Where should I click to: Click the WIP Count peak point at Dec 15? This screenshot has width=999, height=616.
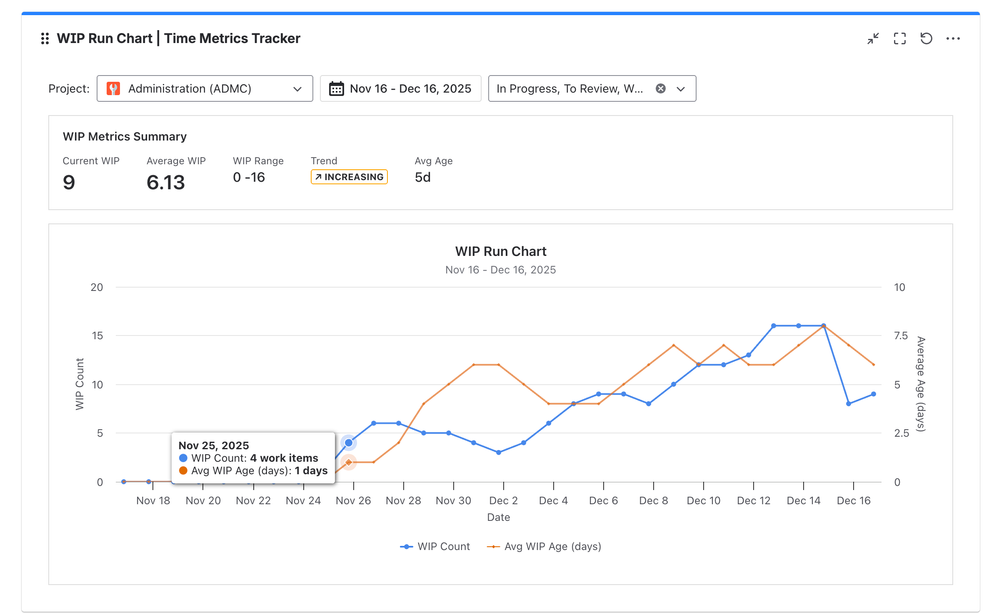tap(823, 326)
